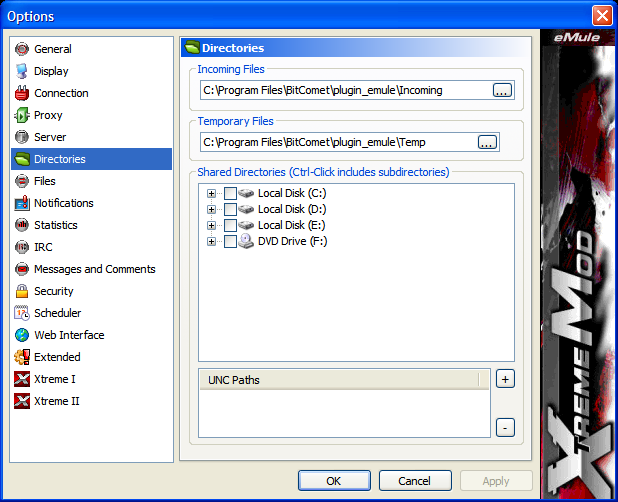Click the DVD Drive (F:) disc icon
The image size is (618, 502).
point(246,241)
